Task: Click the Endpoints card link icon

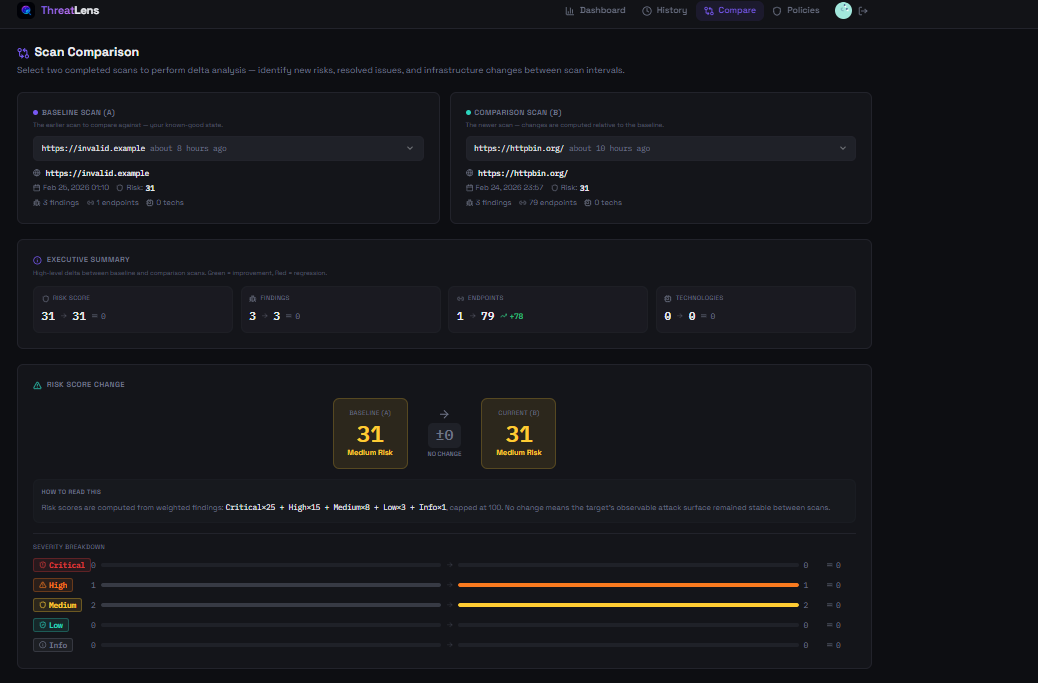Action: (460, 298)
